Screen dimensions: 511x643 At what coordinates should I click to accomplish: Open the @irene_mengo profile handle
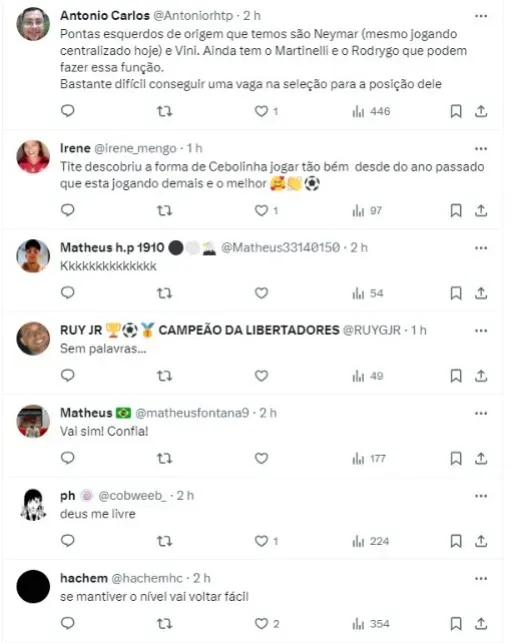(135, 148)
